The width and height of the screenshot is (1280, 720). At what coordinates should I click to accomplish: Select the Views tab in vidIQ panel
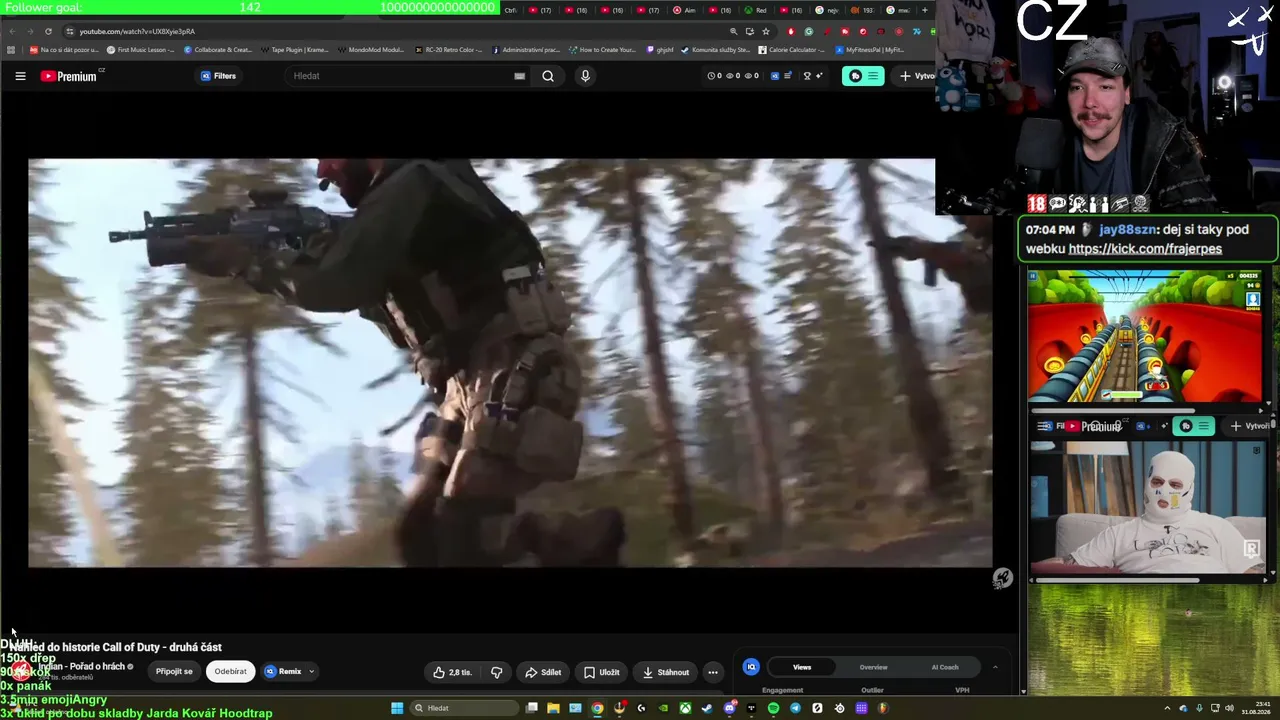[x=802, y=667]
